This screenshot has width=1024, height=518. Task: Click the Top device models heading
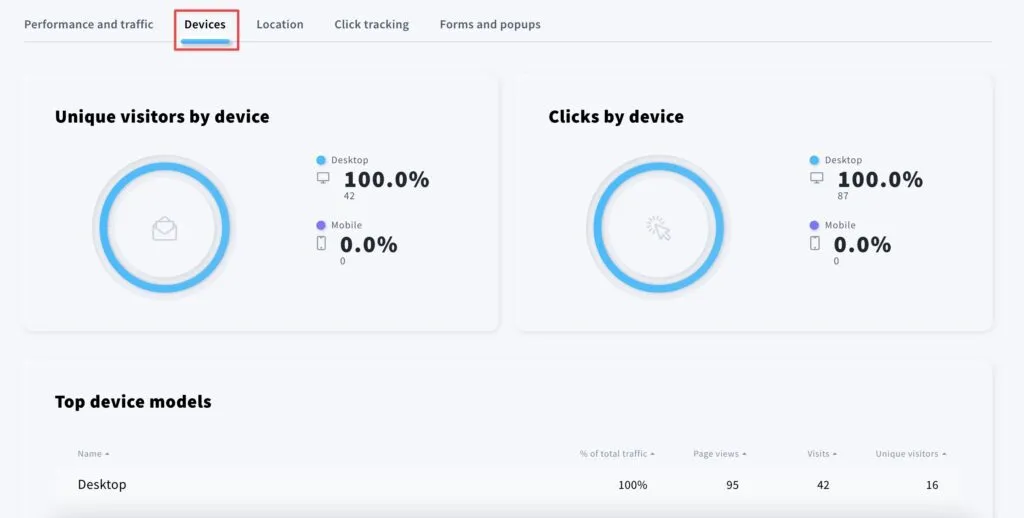tap(133, 402)
